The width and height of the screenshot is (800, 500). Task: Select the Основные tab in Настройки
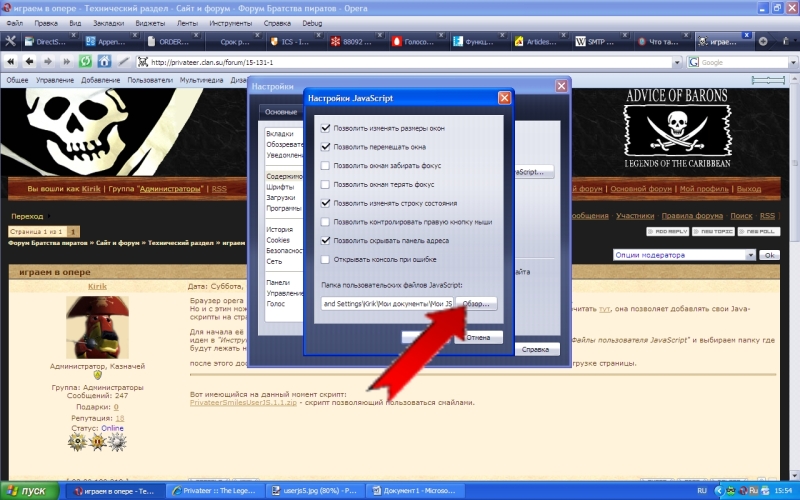[281, 112]
